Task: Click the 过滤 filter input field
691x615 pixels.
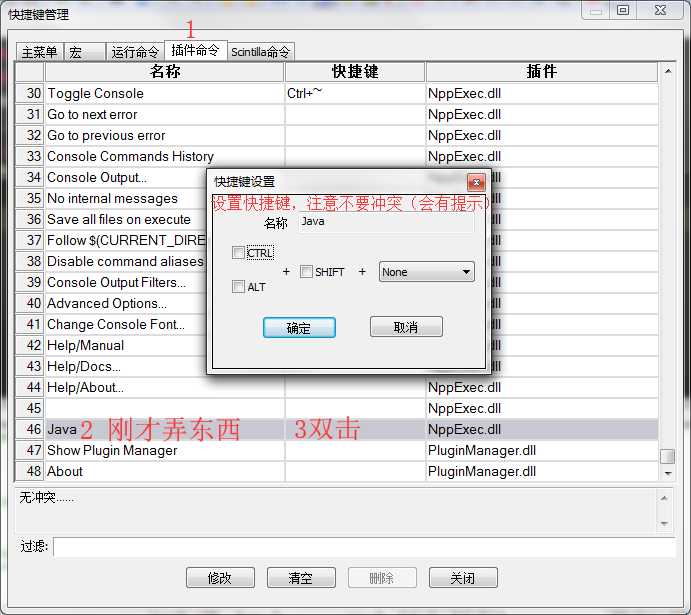Action: tap(364, 547)
